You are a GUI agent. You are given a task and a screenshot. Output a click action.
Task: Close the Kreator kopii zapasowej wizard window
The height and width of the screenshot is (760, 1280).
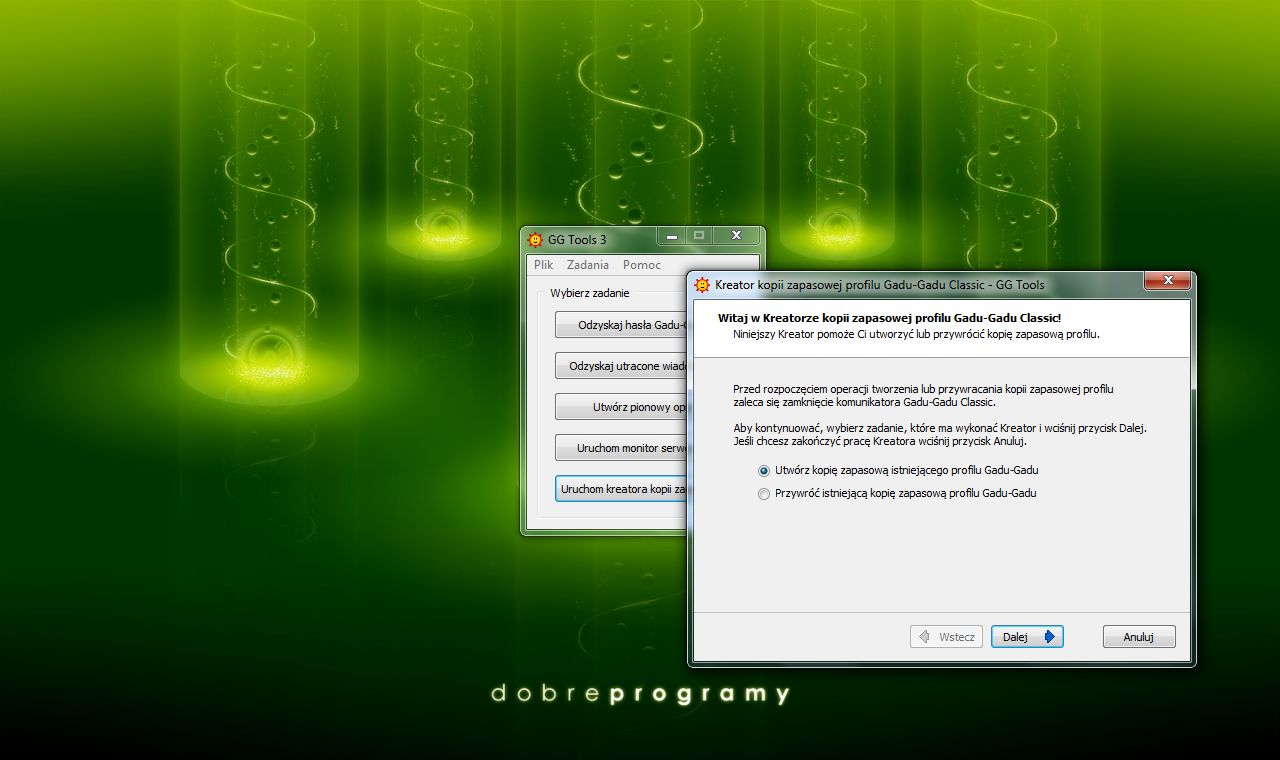tap(1166, 281)
